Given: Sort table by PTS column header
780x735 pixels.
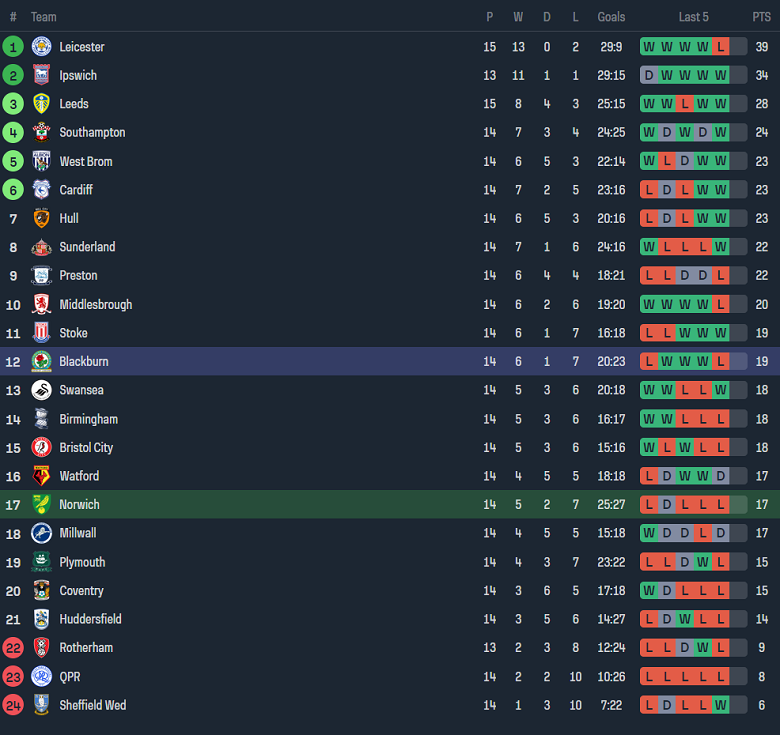Looking at the screenshot, I should point(761,17).
